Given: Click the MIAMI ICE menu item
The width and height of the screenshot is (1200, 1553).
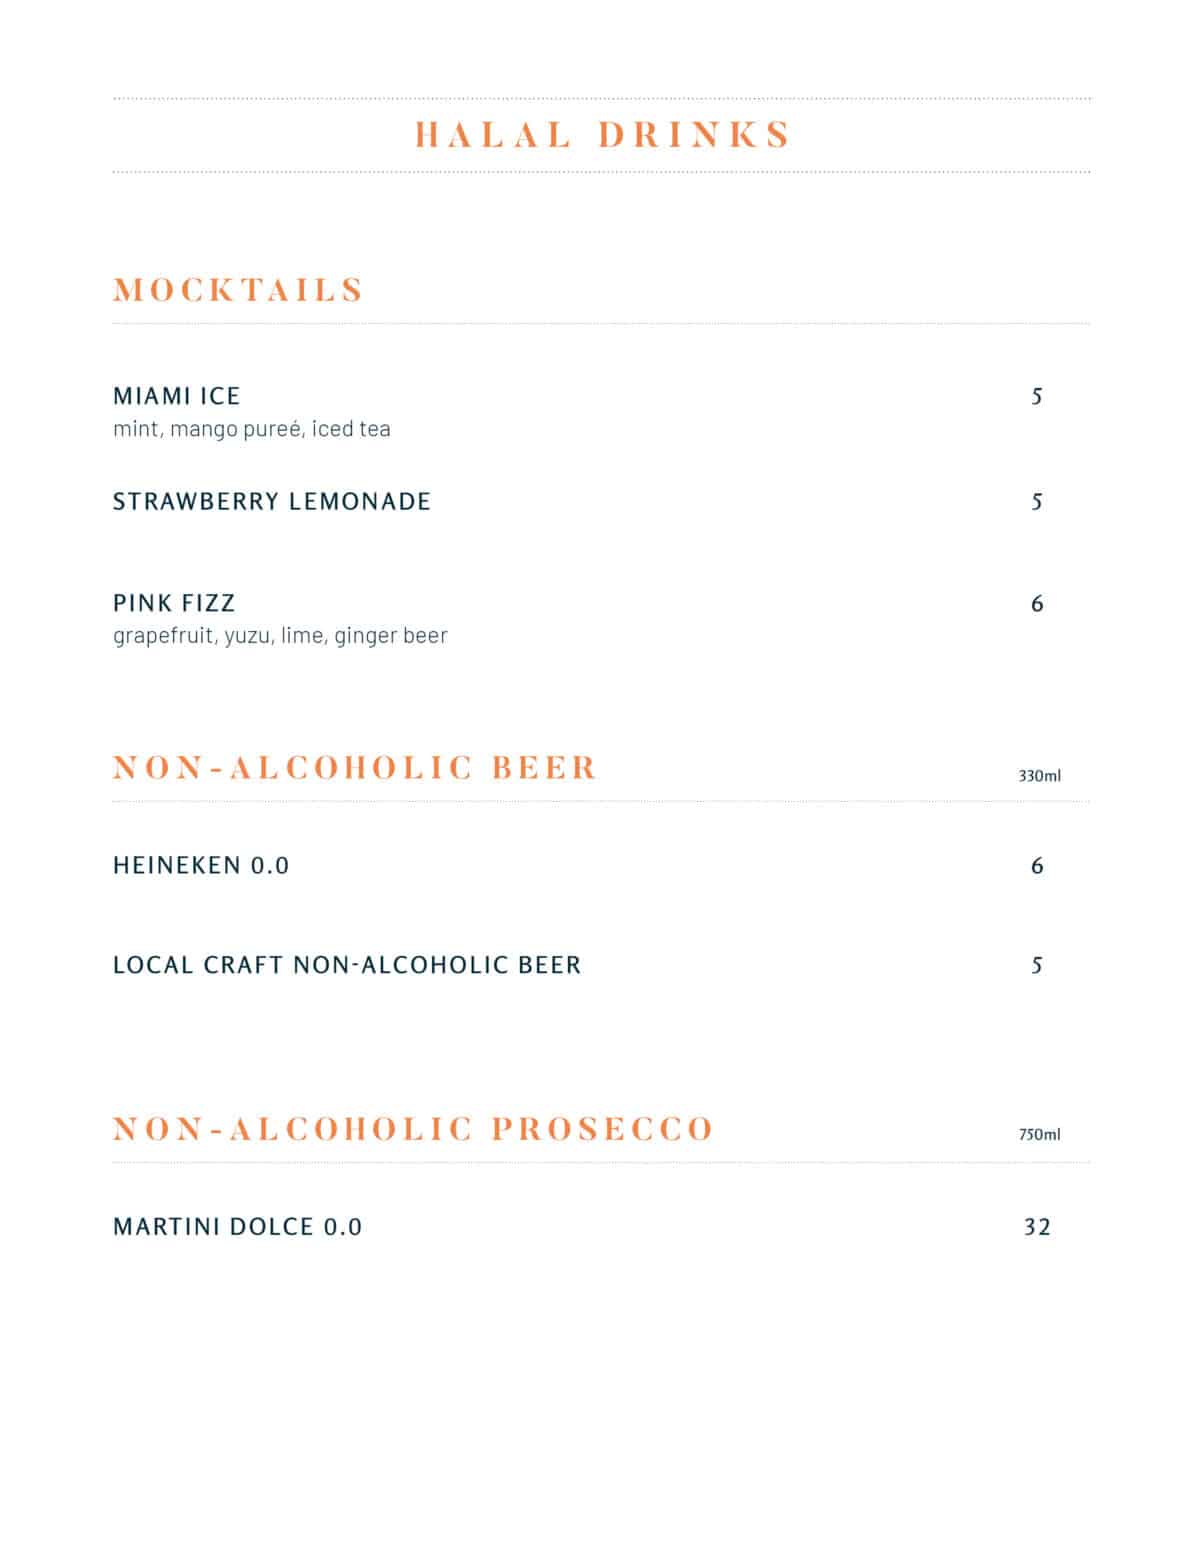Looking at the screenshot, I should [x=177, y=396].
